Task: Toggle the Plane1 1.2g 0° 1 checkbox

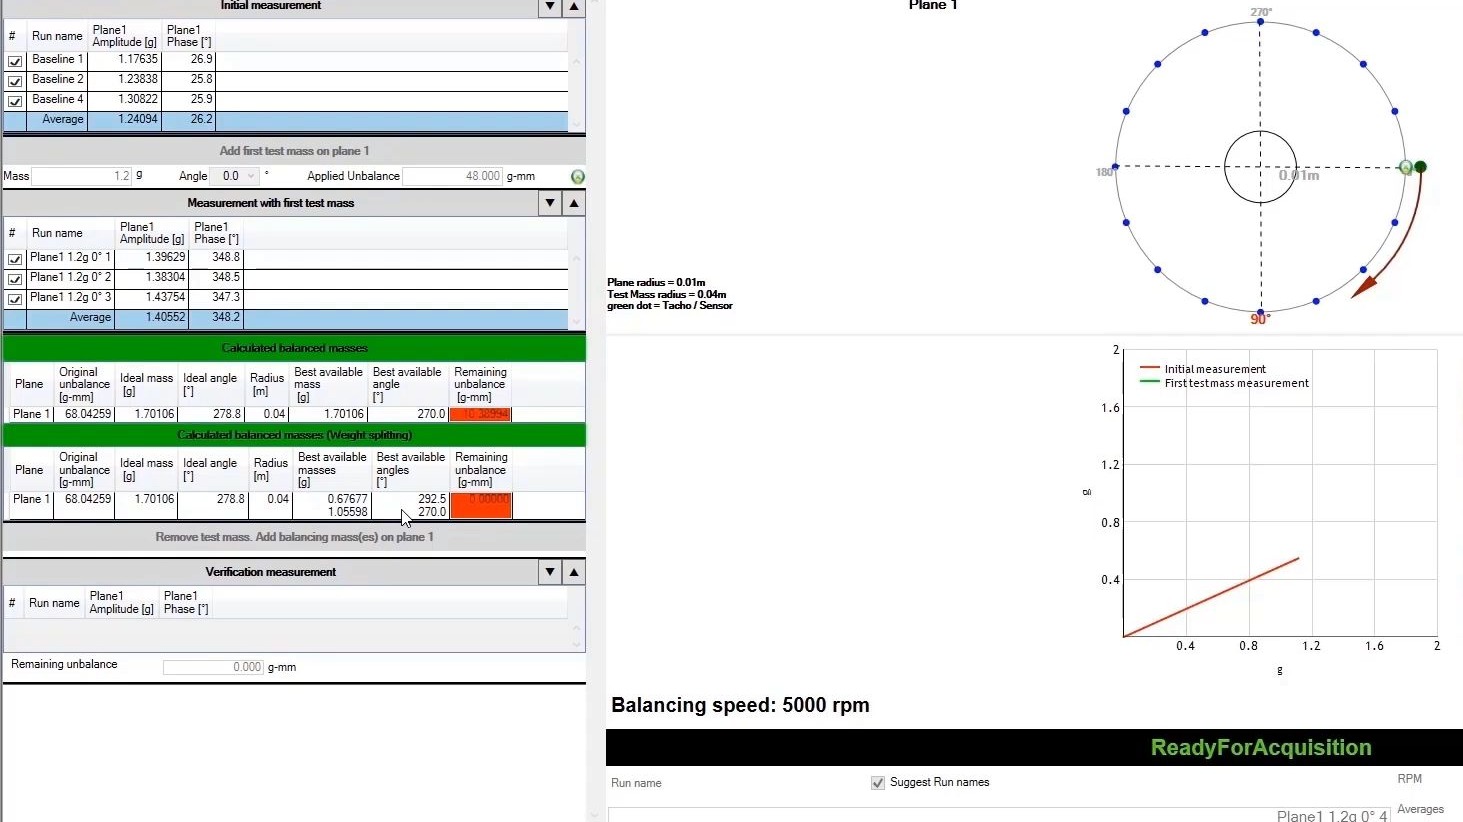Action: pyautogui.click(x=15, y=259)
